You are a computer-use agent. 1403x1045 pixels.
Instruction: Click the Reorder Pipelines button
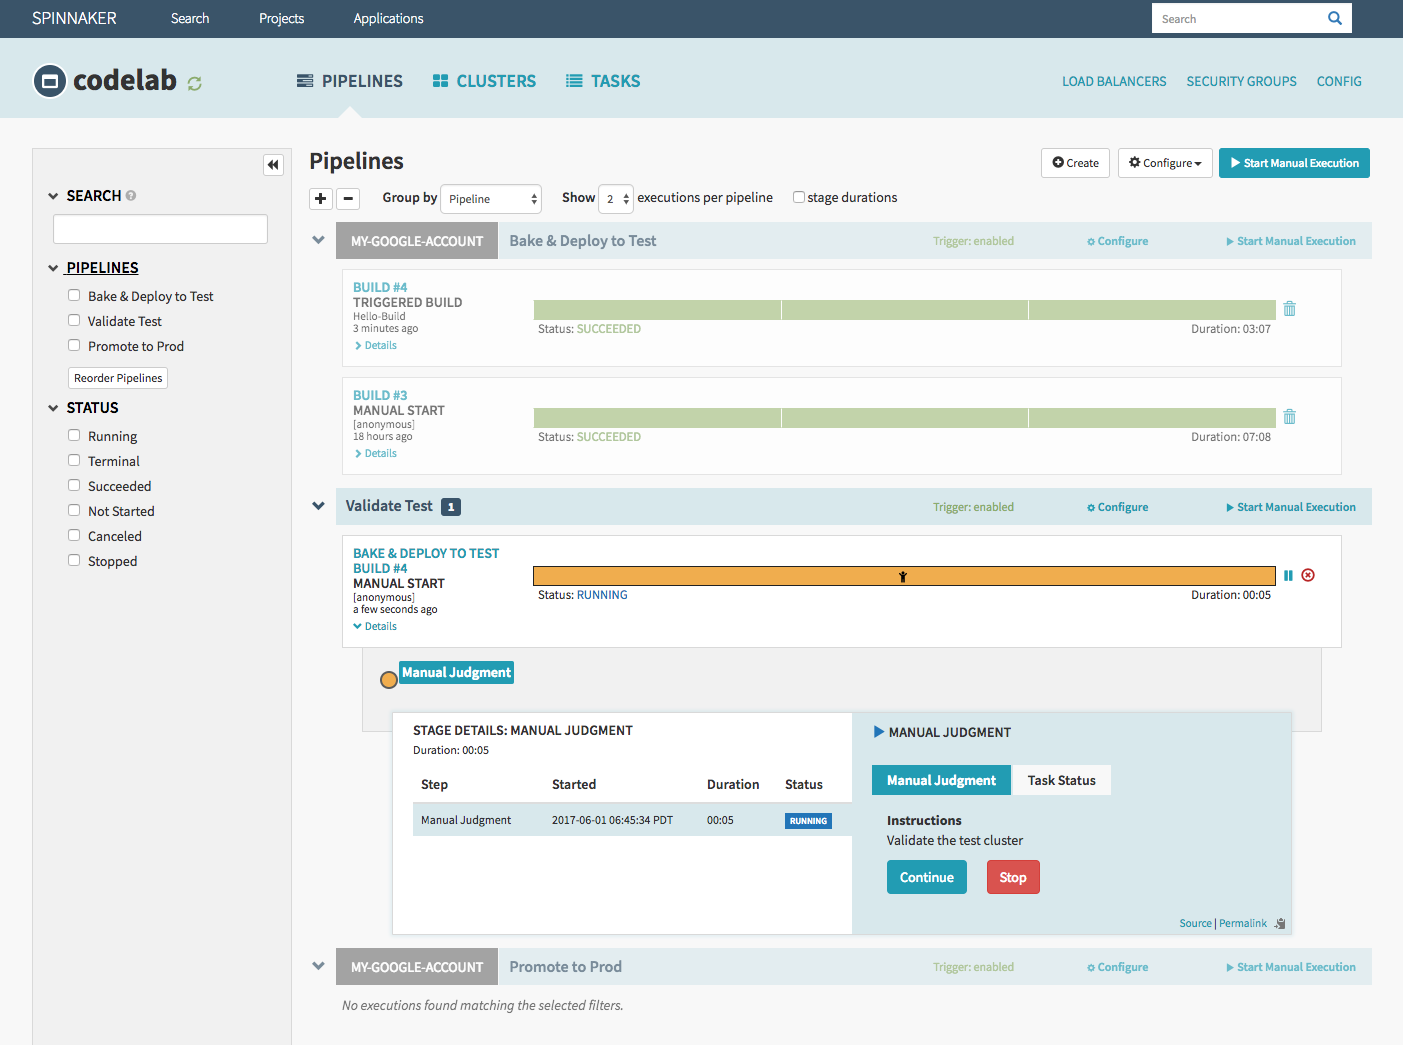(x=118, y=378)
